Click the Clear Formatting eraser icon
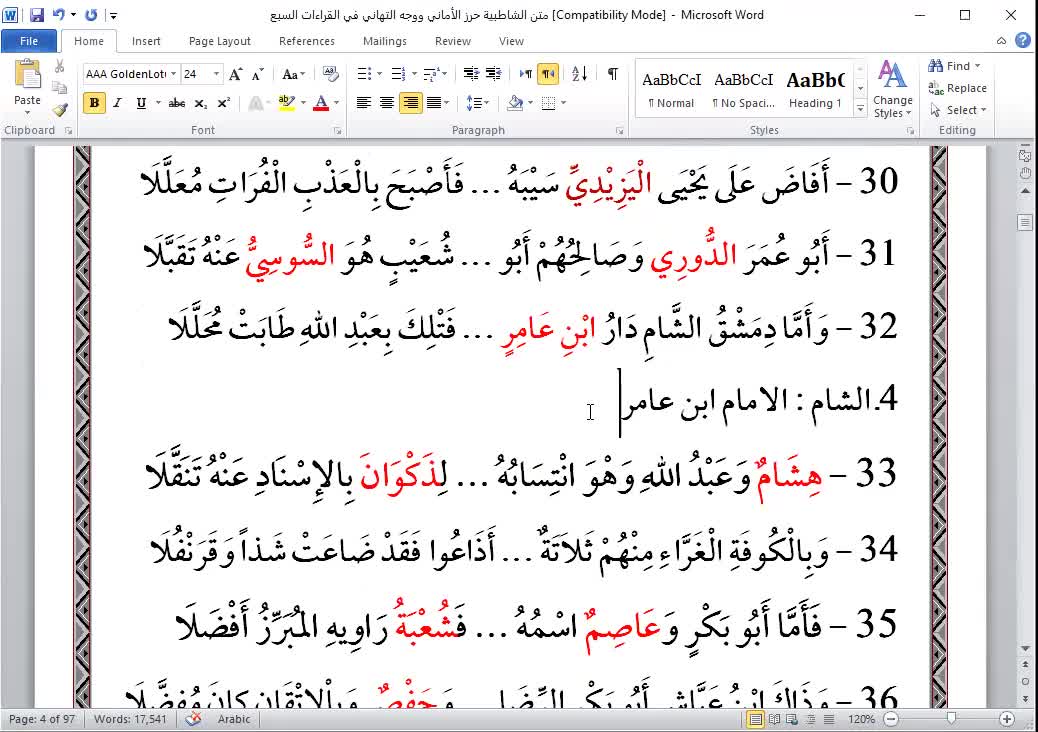Screen dimensions: 1038x732 [x=329, y=74]
